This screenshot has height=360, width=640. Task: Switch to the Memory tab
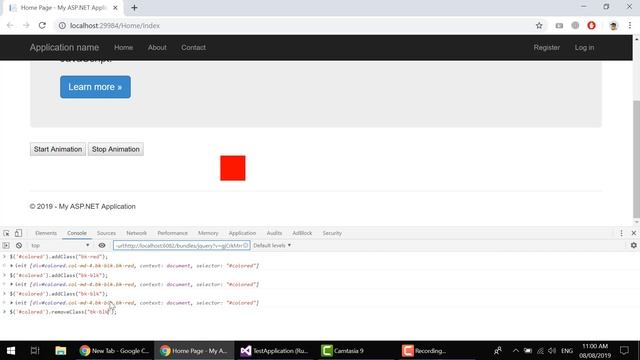208,233
